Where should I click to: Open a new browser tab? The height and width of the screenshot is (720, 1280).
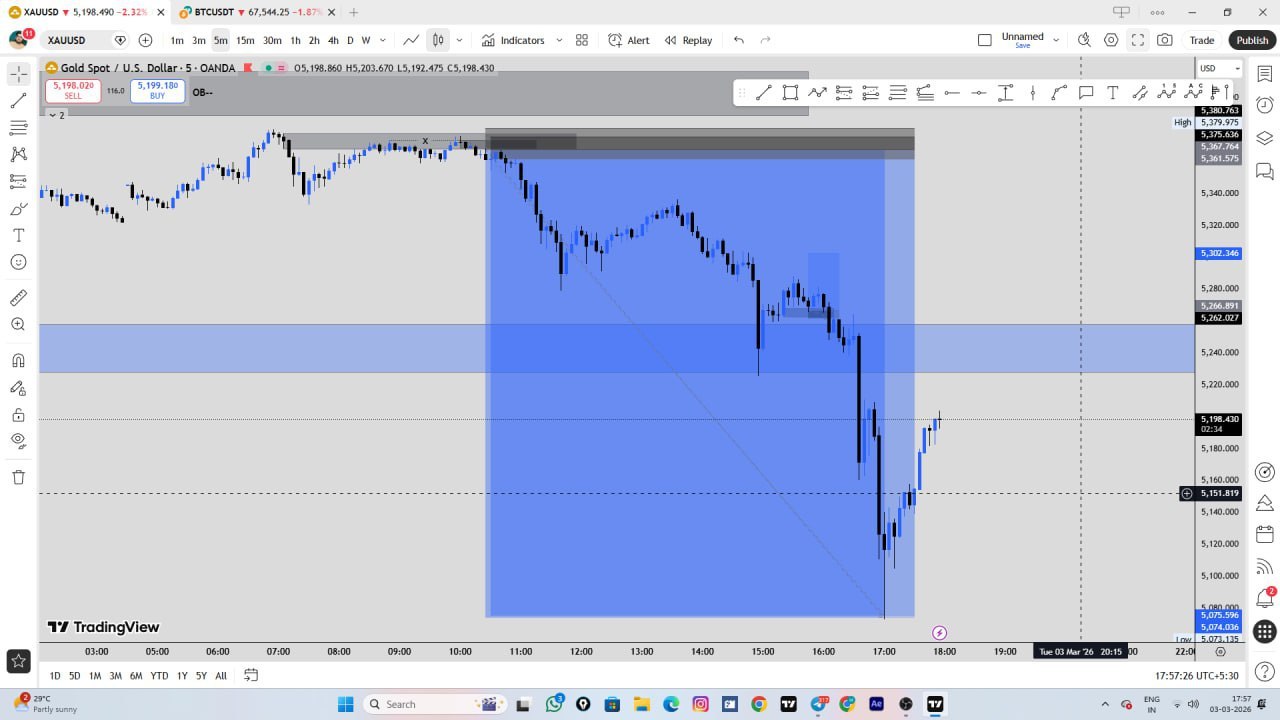353,12
